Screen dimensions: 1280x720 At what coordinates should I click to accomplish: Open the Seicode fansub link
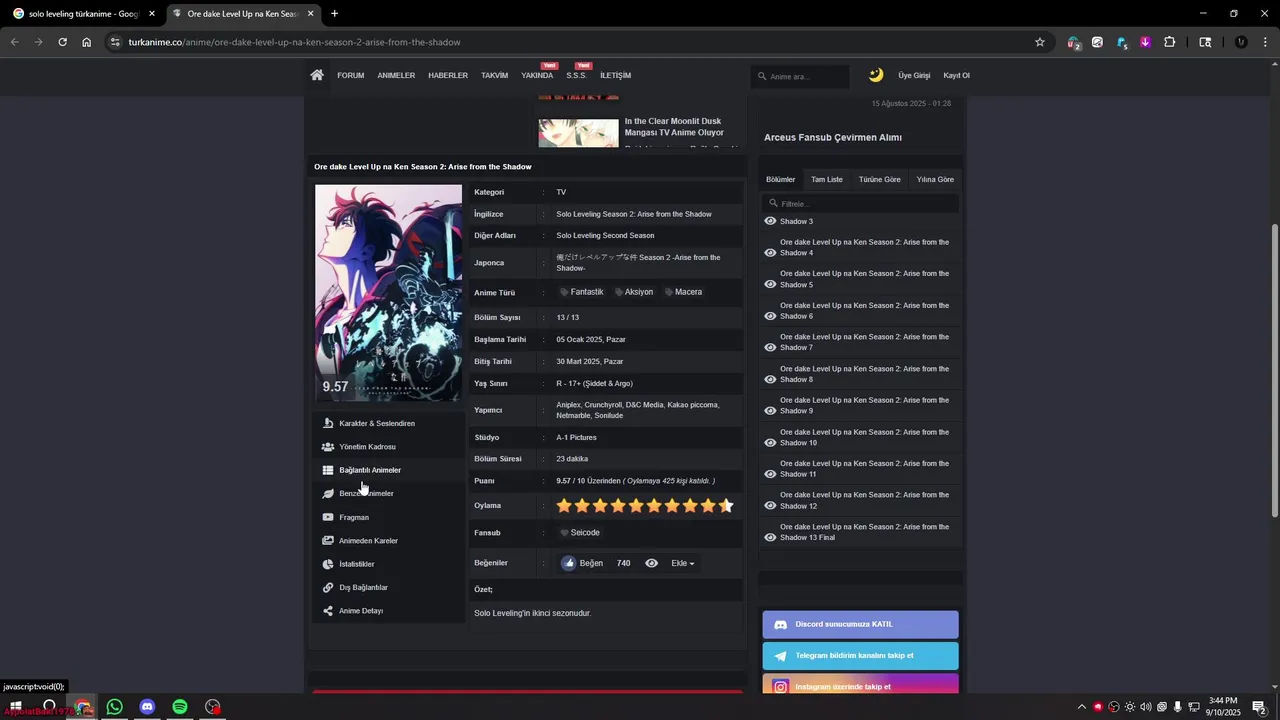pyautogui.click(x=579, y=533)
